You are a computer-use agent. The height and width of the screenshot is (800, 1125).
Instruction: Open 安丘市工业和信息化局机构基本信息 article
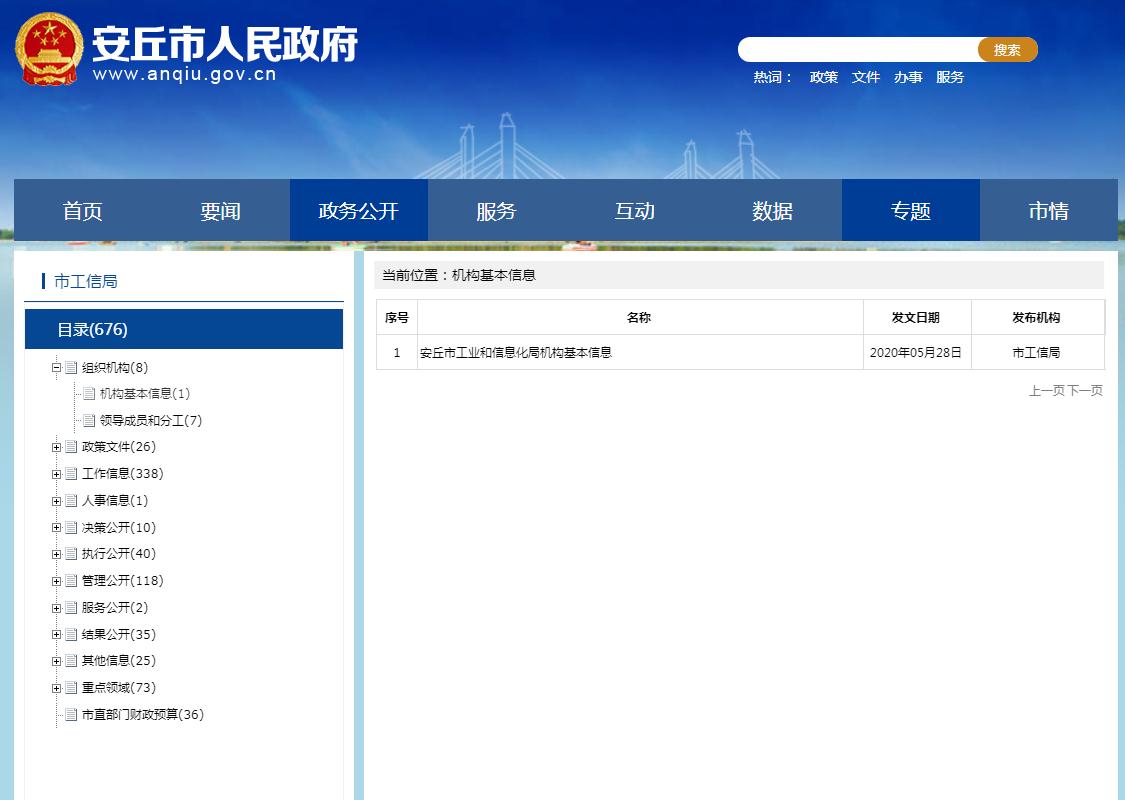tap(516, 352)
